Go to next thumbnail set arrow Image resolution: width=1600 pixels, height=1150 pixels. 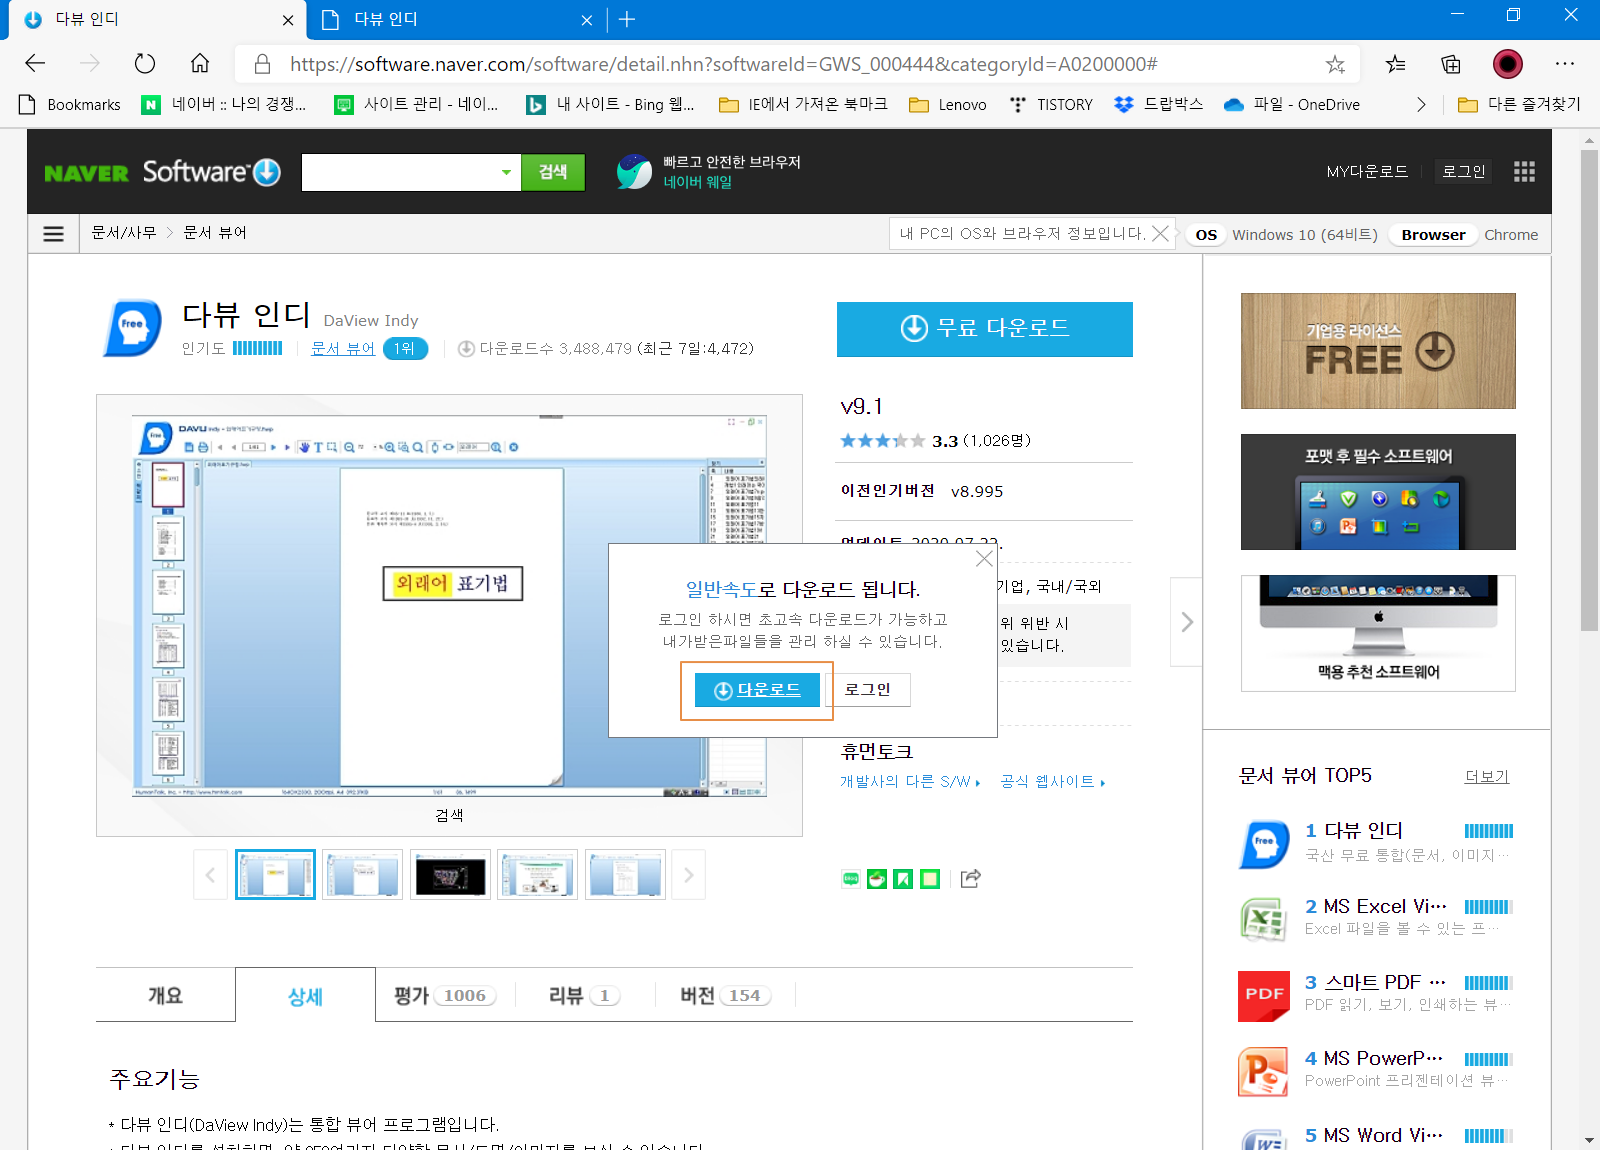click(688, 875)
